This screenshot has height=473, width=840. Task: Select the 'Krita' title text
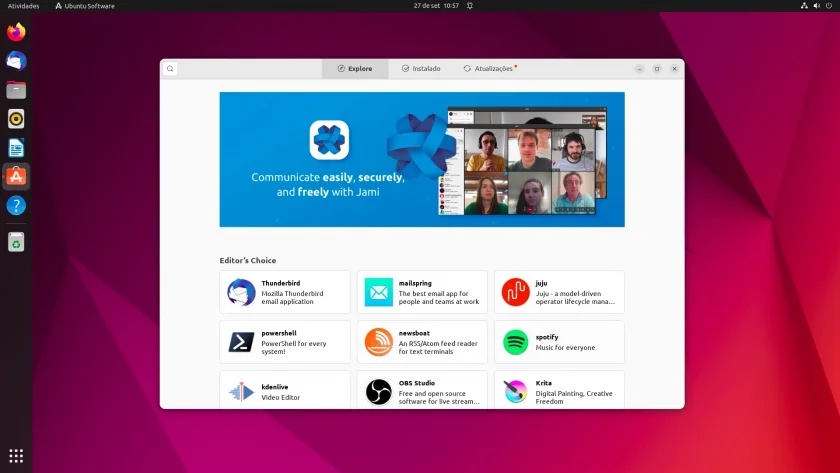(543, 383)
